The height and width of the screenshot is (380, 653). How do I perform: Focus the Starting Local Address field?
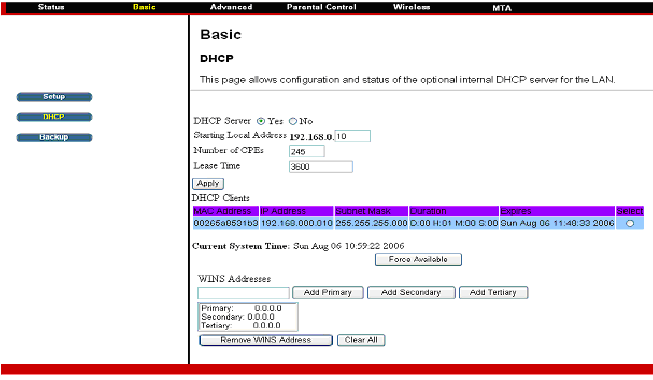click(353, 136)
